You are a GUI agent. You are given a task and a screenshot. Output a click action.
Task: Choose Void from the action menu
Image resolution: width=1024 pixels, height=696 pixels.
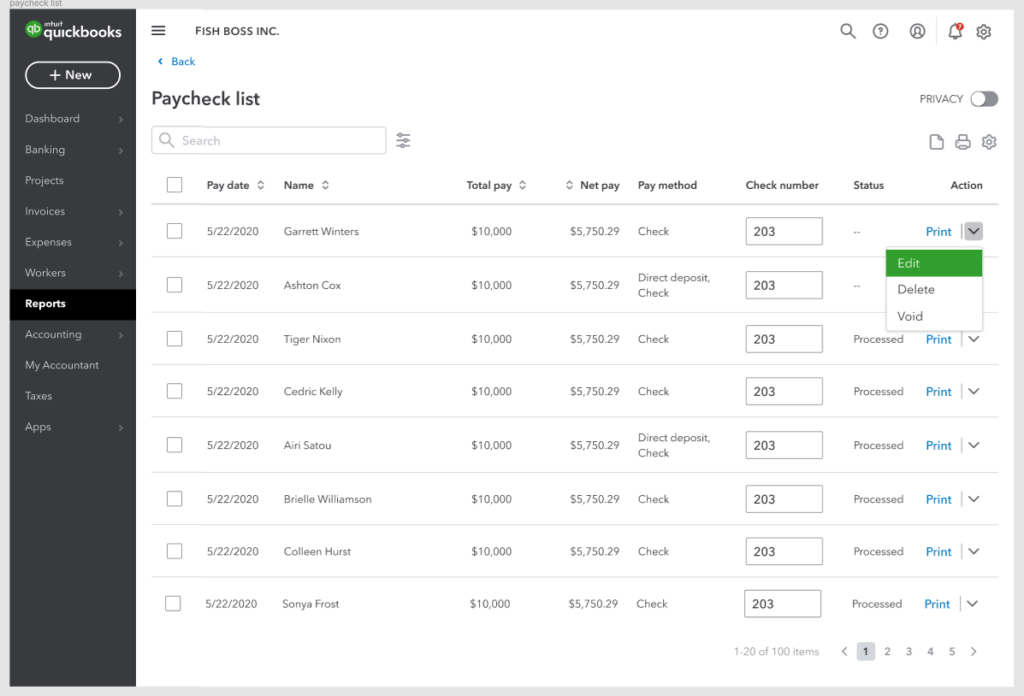[934, 316]
